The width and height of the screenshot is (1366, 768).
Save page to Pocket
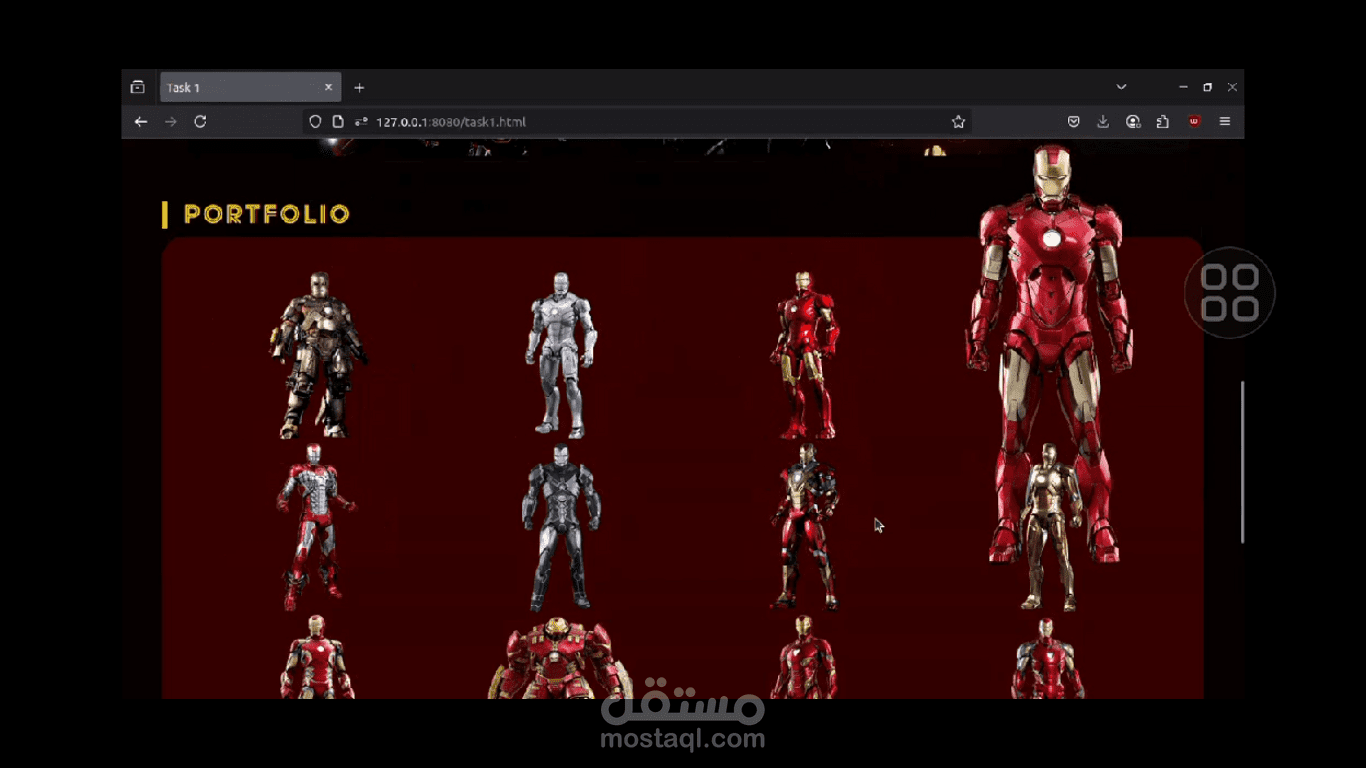click(x=1074, y=122)
